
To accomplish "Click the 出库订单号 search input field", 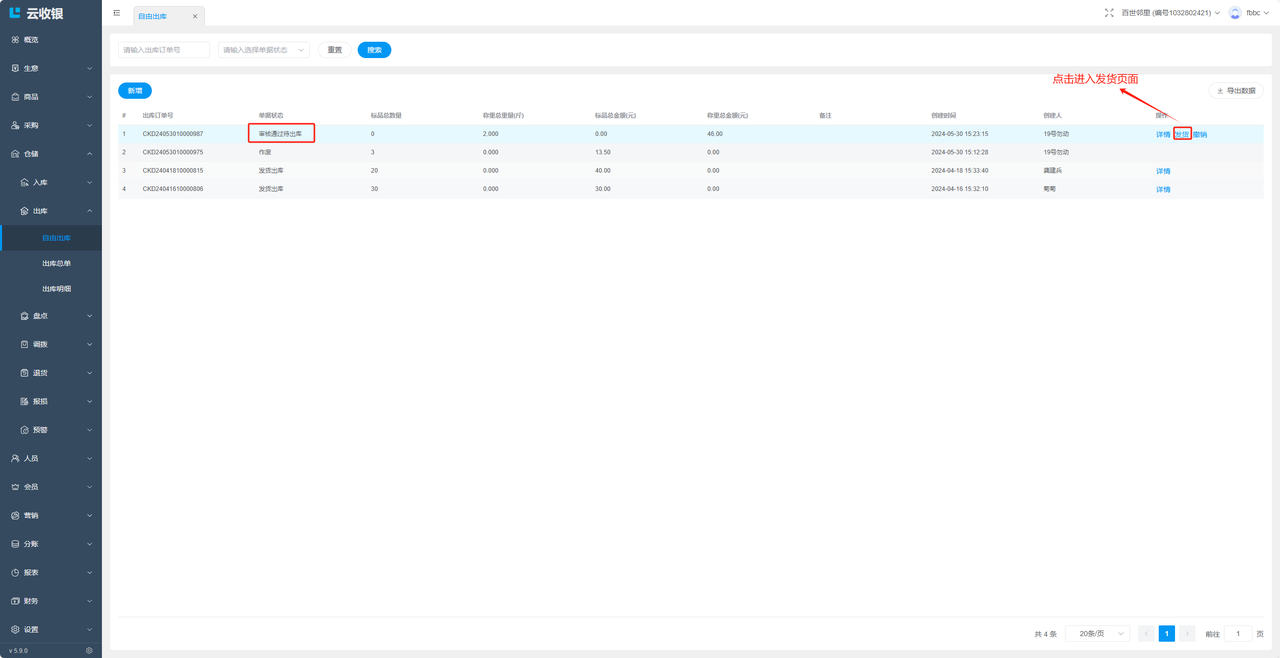I will (164, 50).
